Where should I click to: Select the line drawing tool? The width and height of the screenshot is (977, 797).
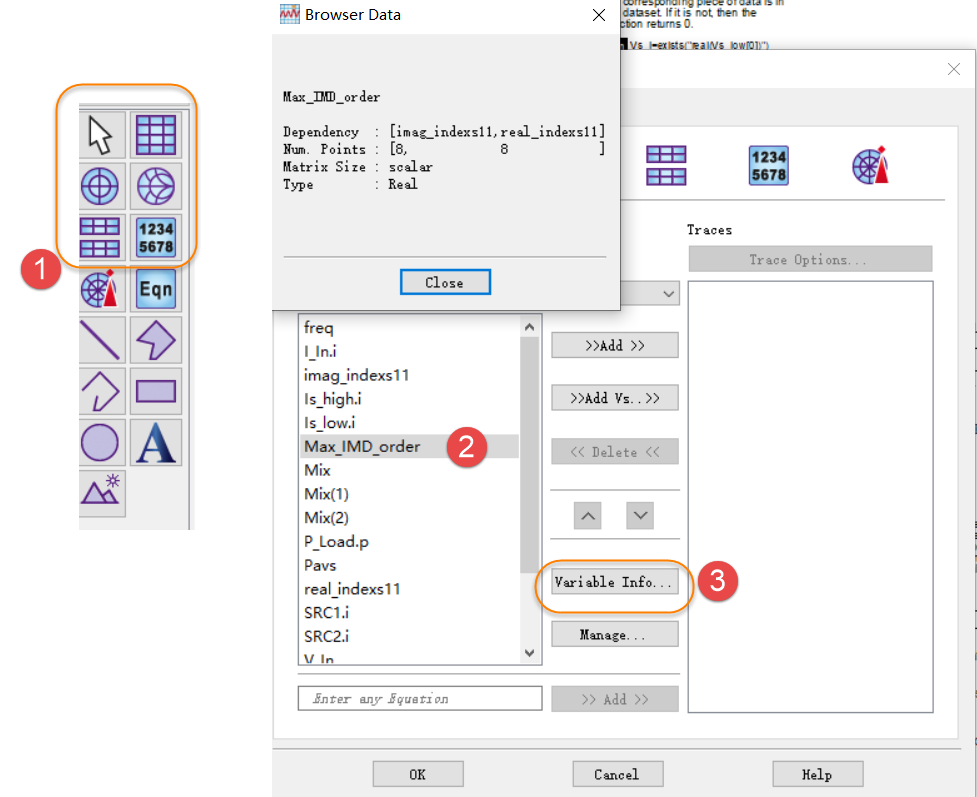[100, 340]
